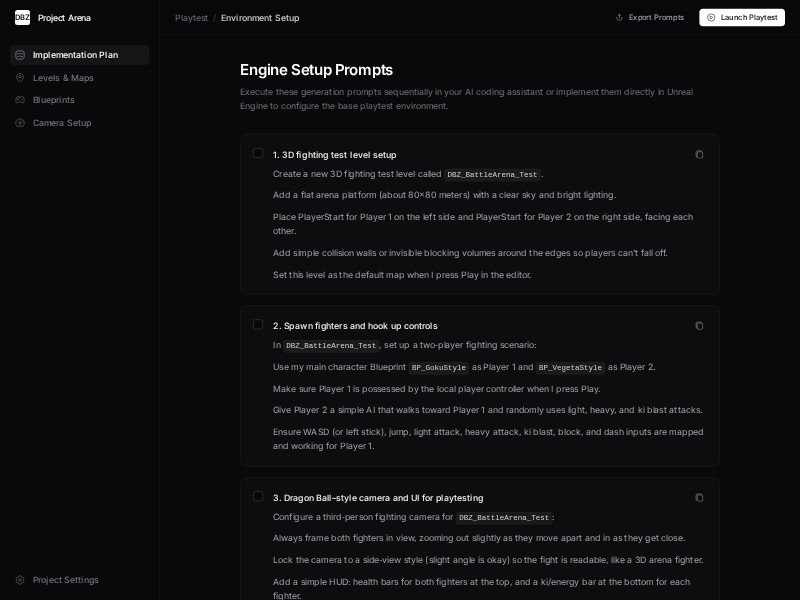Image resolution: width=800 pixels, height=600 pixels.
Task: Tick the Dragon Ball-style camera and UI checkbox
Action: (x=258, y=496)
